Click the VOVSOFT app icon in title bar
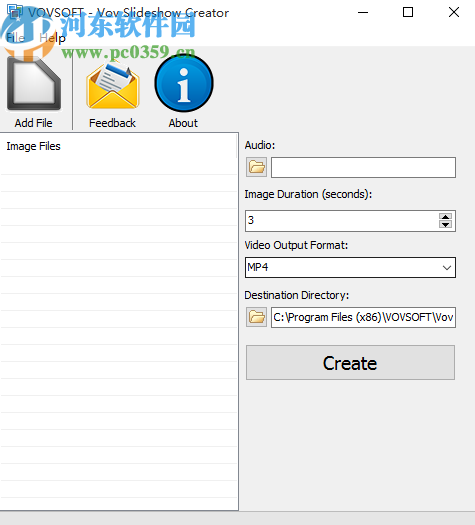The width and height of the screenshot is (475, 525). coord(15,12)
